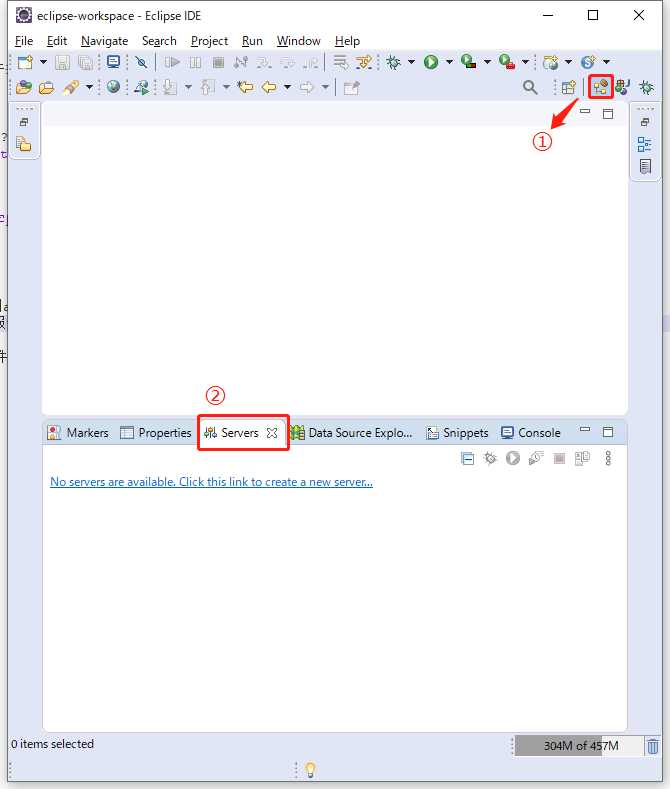The width and height of the screenshot is (670, 789).
Task: Open the Edit menu
Action: (57, 41)
